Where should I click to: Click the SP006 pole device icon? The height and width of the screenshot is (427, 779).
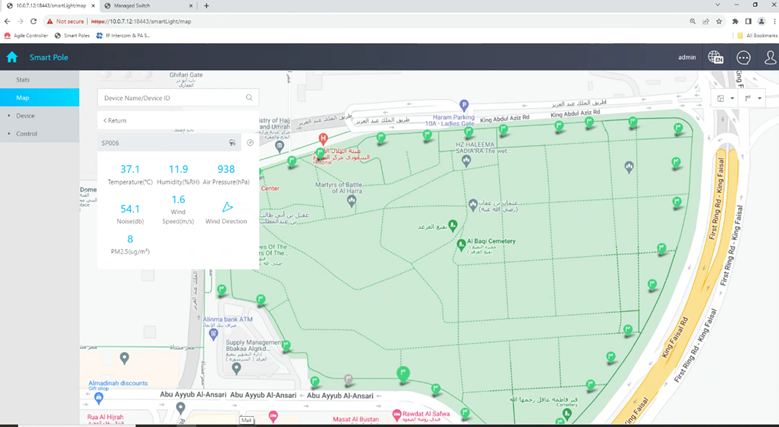click(232, 143)
